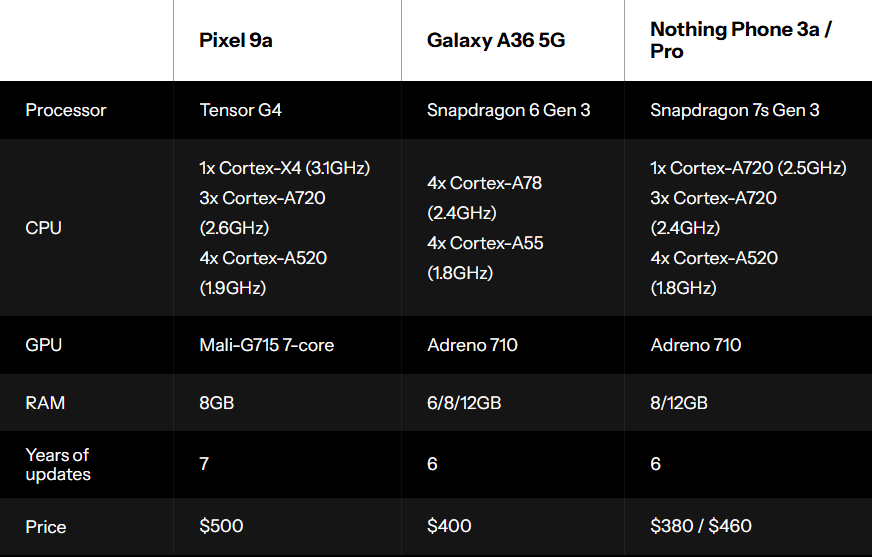Select the Processor row label

[x=66, y=110]
